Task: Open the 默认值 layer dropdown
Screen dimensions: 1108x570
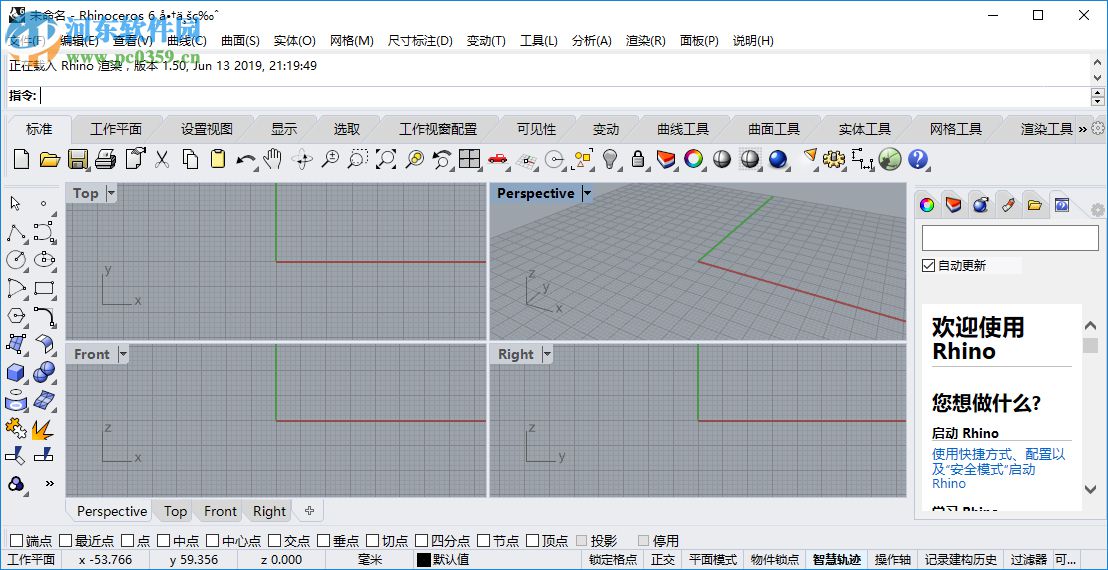Action: coord(449,560)
